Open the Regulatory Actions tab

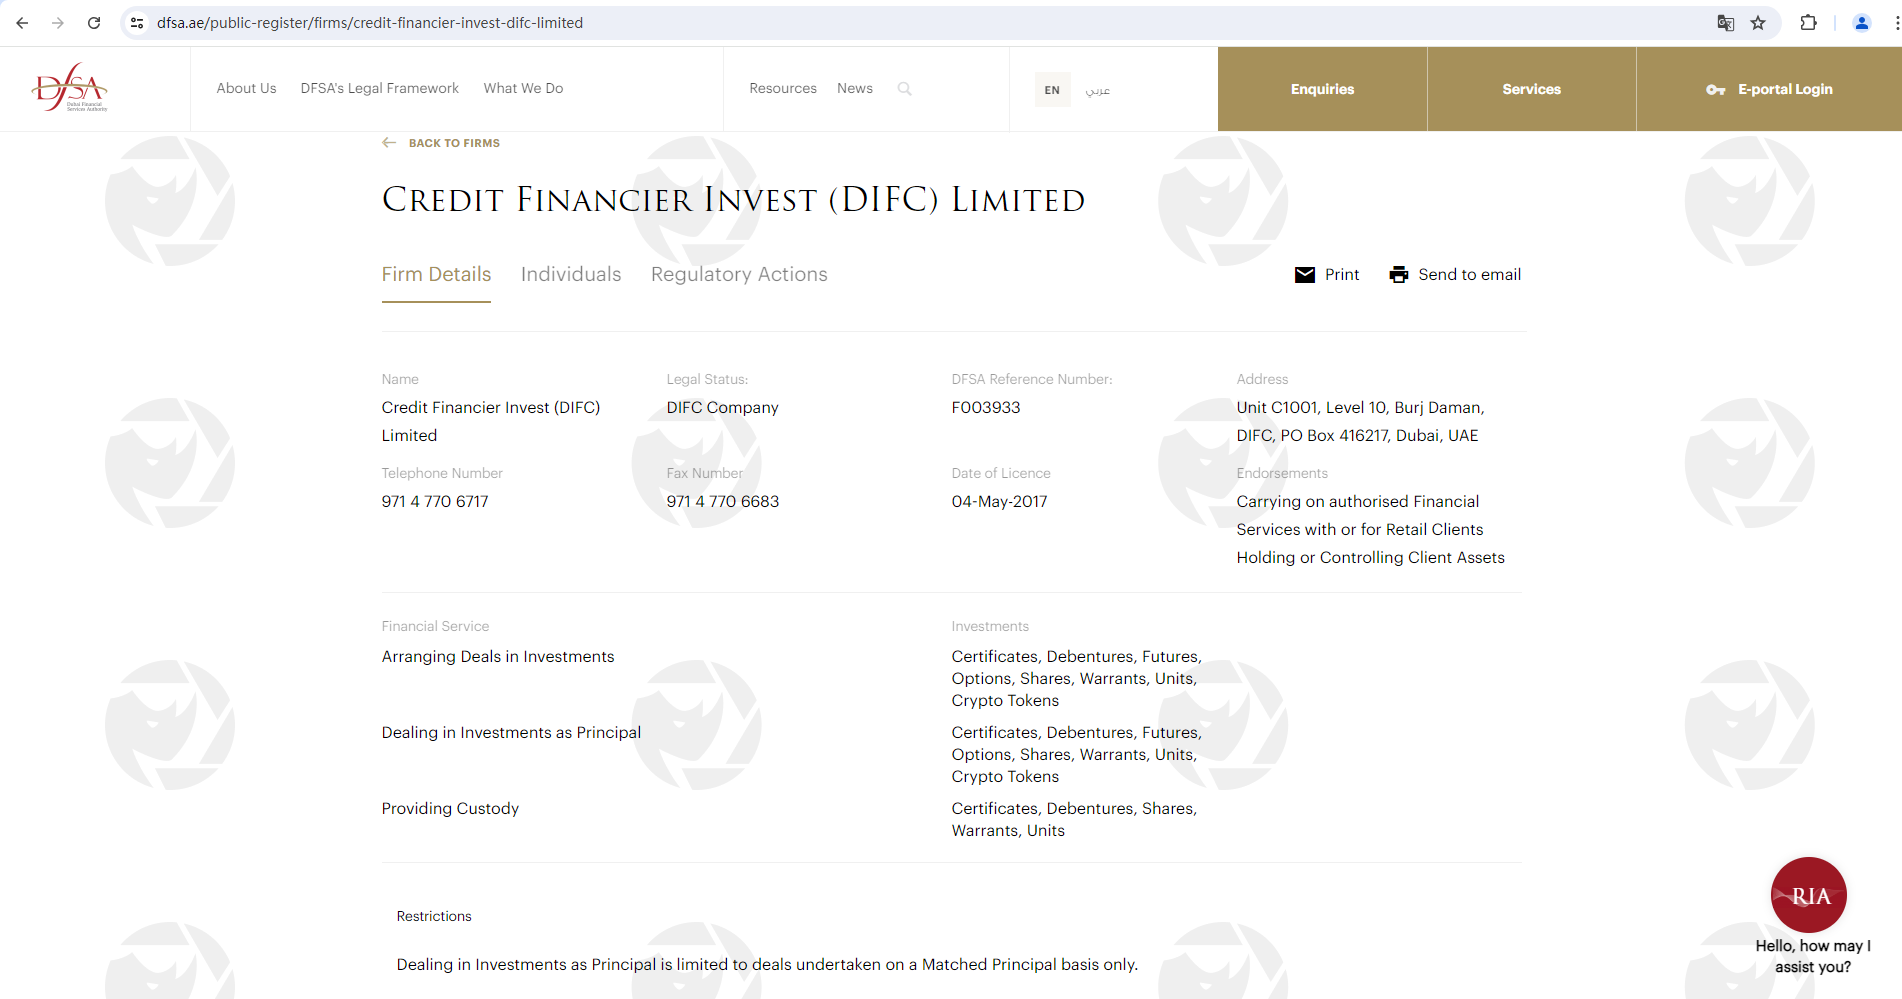739,275
